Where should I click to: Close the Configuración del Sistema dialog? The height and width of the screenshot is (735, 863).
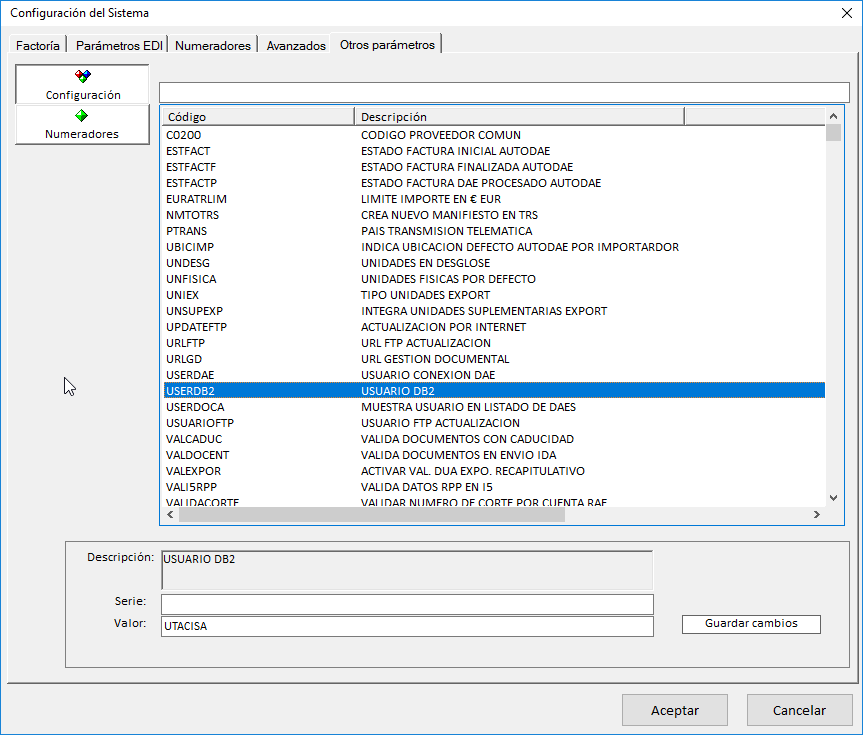point(844,12)
